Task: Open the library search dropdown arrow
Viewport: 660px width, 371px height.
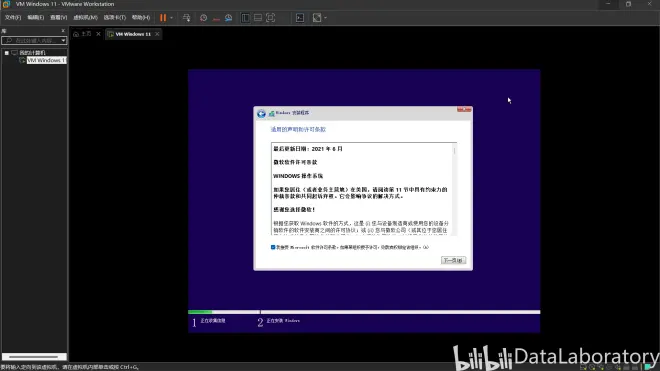Action: click(64, 40)
